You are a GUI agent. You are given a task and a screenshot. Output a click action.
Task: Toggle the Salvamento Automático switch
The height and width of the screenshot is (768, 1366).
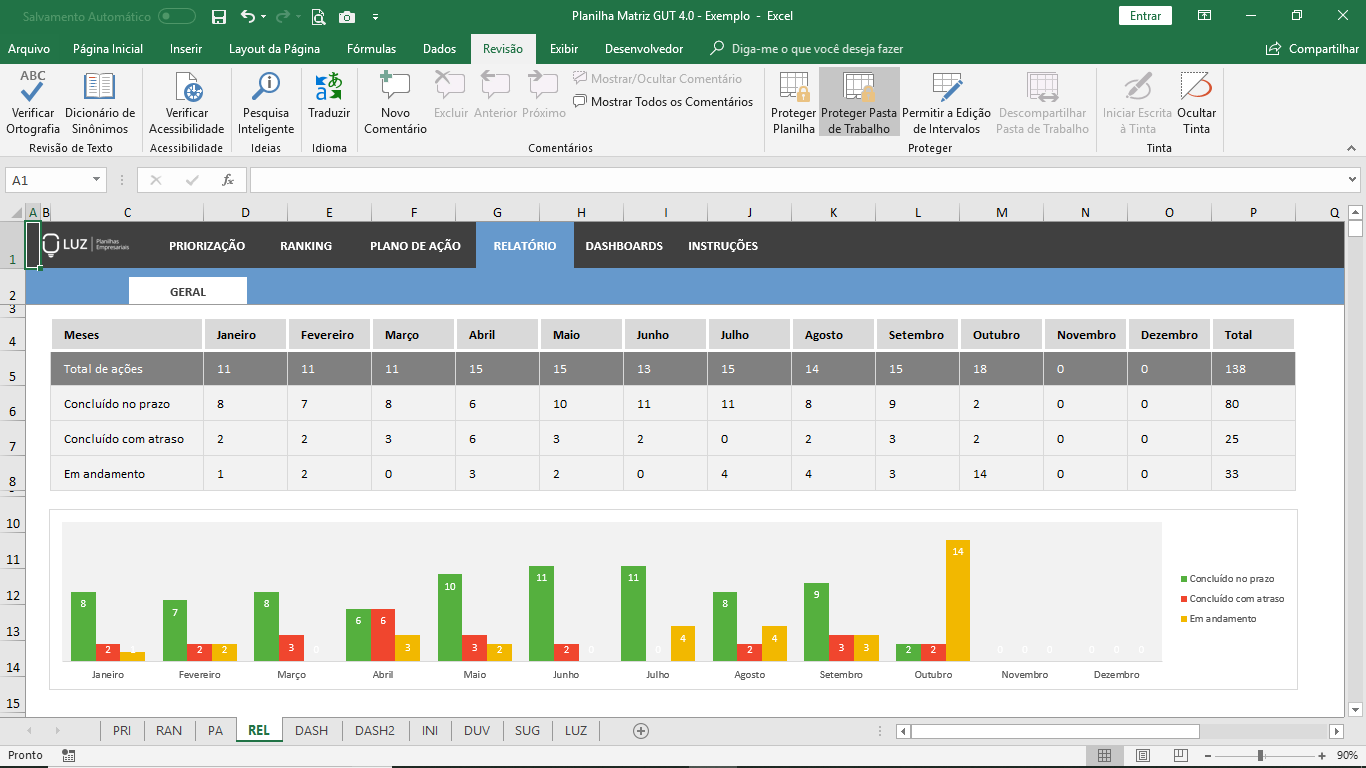click(x=177, y=16)
